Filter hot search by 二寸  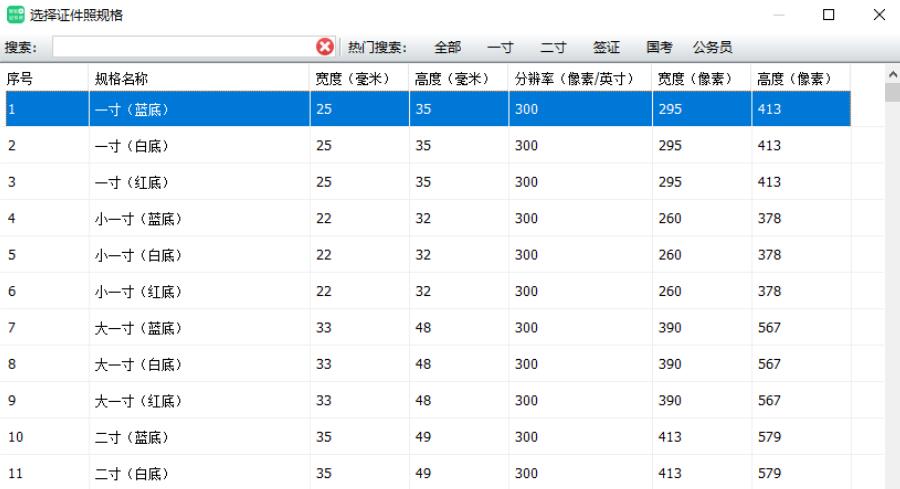(x=553, y=47)
